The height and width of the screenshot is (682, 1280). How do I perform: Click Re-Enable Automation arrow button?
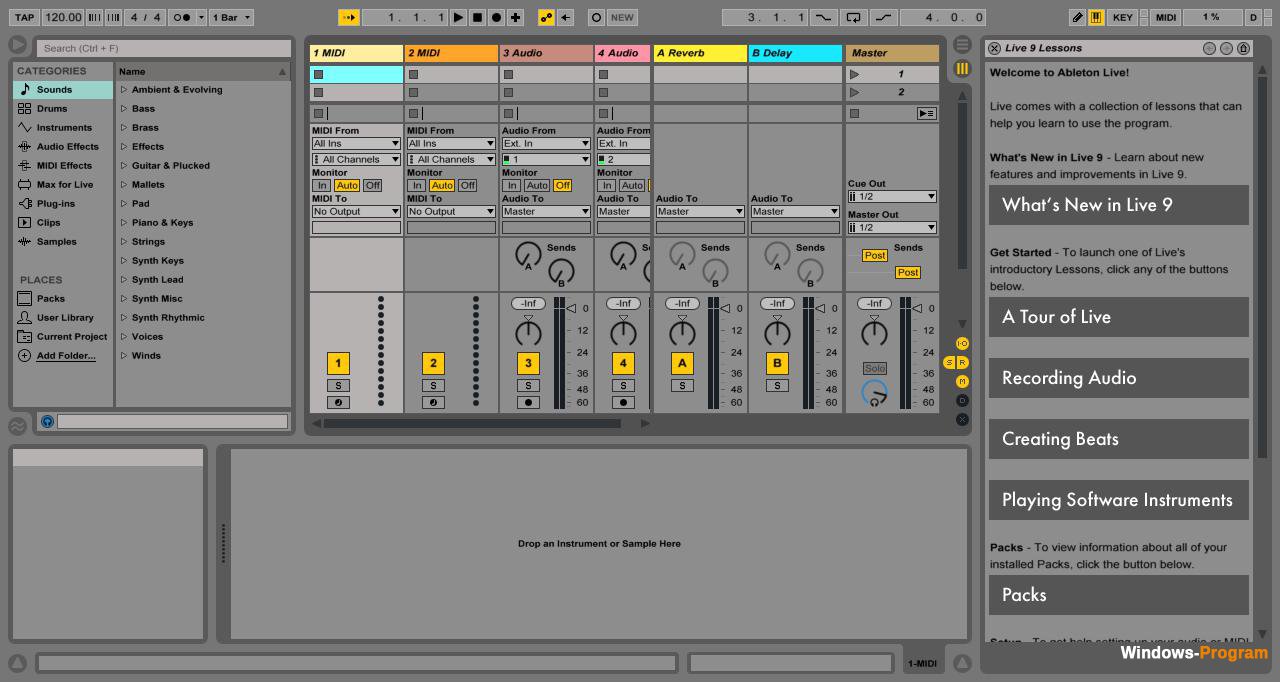point(565,17)
